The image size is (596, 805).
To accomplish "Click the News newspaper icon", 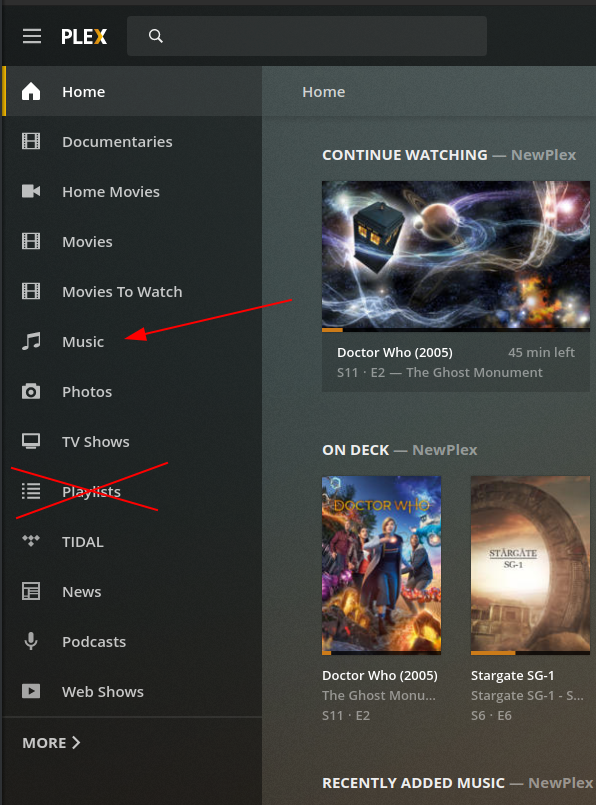I will (x=31, y=591).
